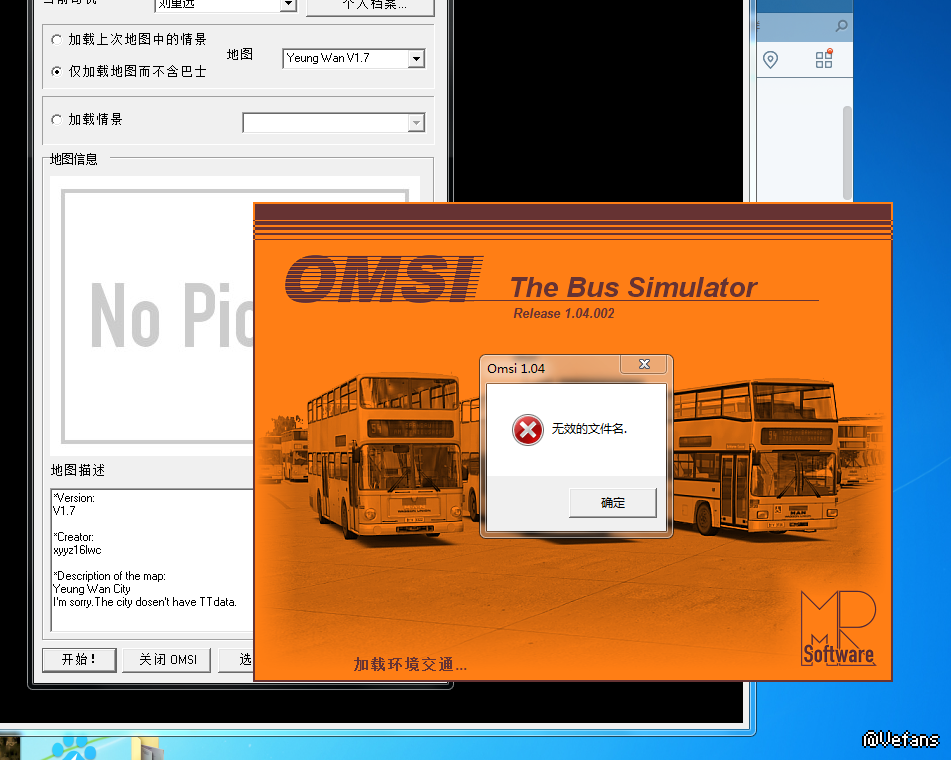Click the 关闭 OMSI button
Viewport: 951px width, 760px height.
tap(167, 660)
